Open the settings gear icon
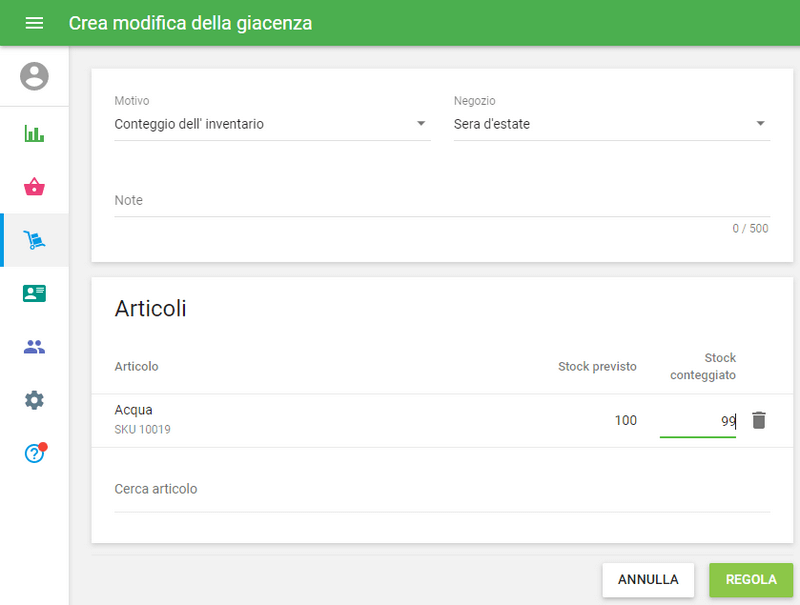Screen dimensions: 800x605 pos(34,400)
